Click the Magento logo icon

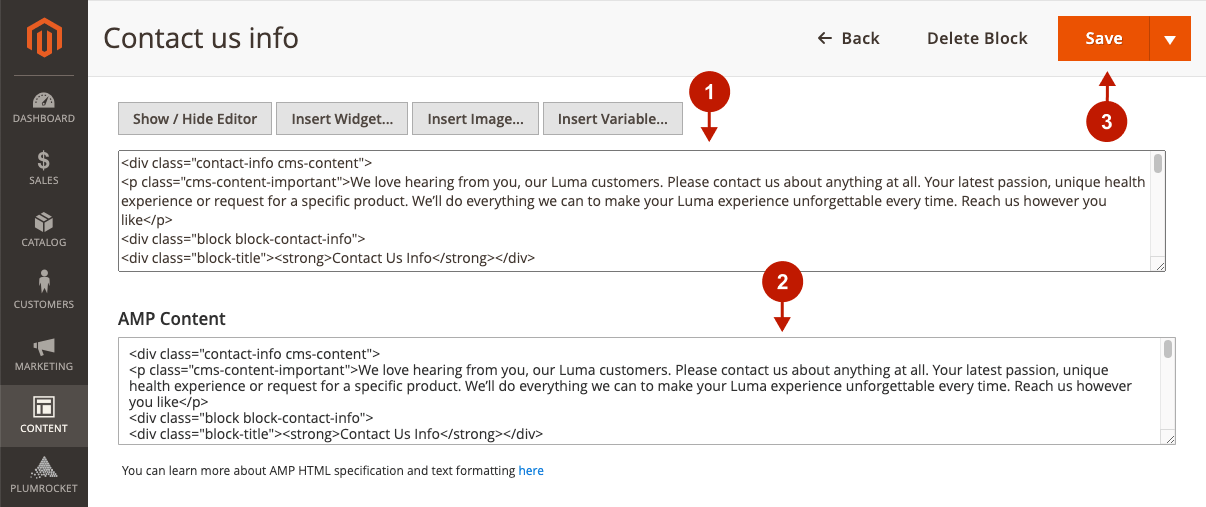pos(43,38)
